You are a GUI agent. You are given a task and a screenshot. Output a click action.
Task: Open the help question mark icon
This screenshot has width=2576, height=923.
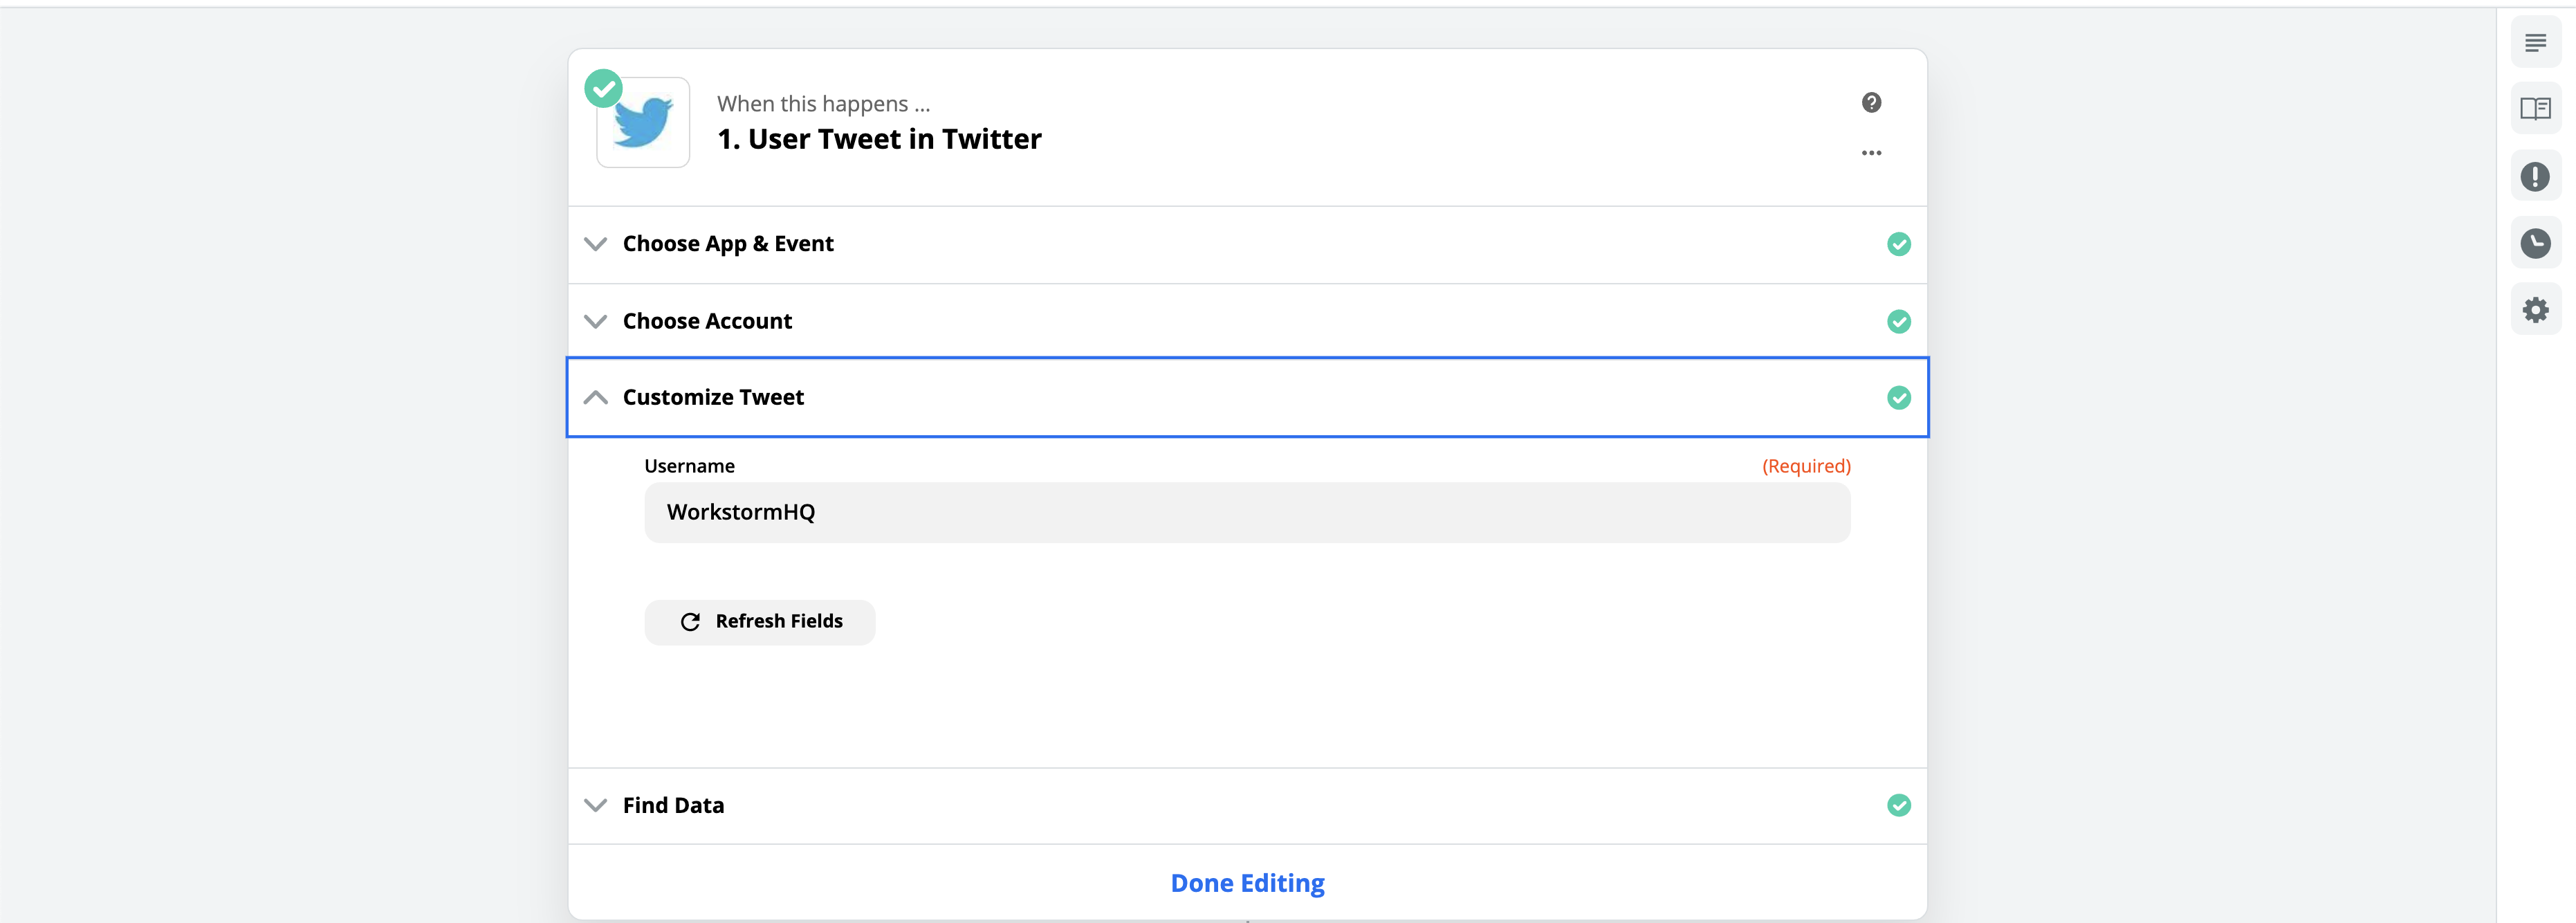1871,102
